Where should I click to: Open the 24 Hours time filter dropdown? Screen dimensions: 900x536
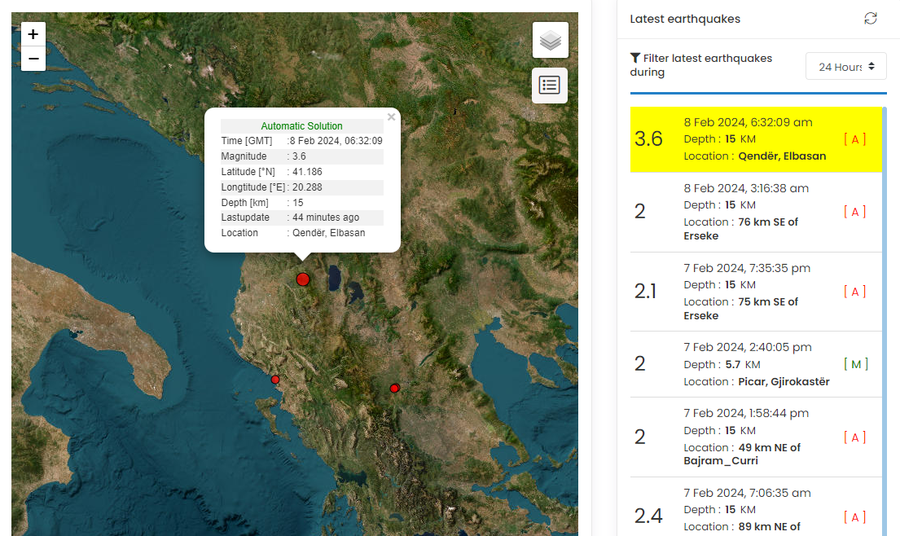point(846,67)
